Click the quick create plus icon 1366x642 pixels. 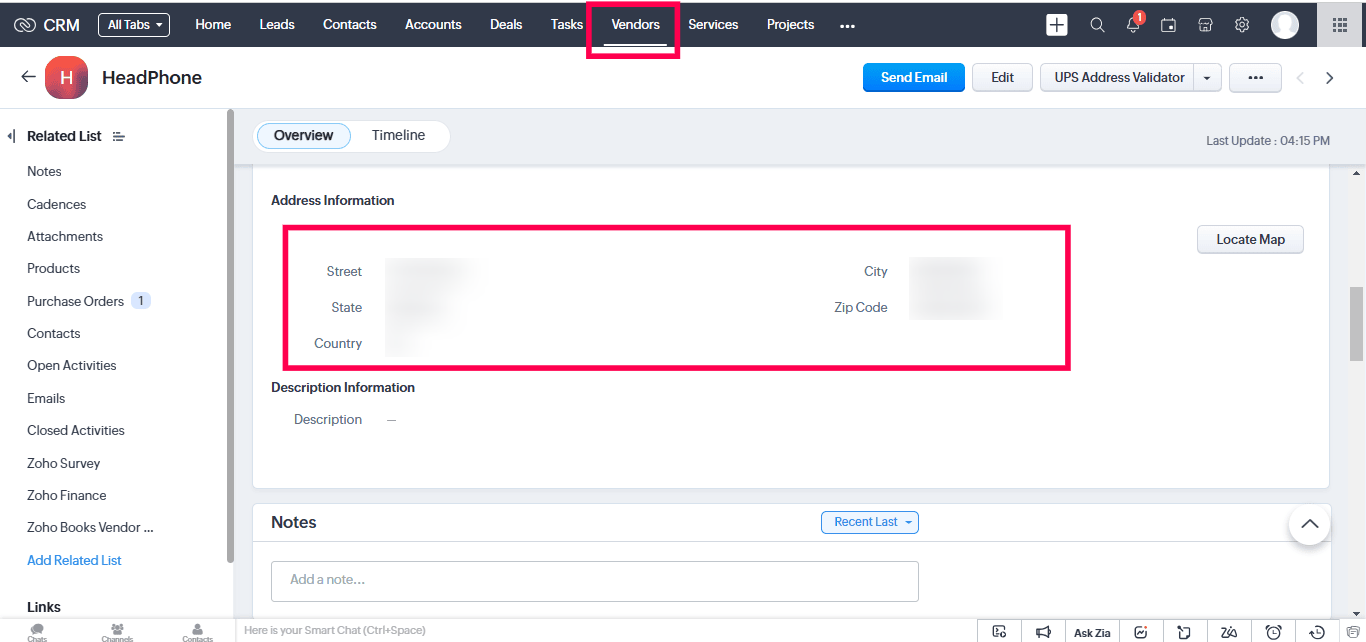pos(1057,25)
